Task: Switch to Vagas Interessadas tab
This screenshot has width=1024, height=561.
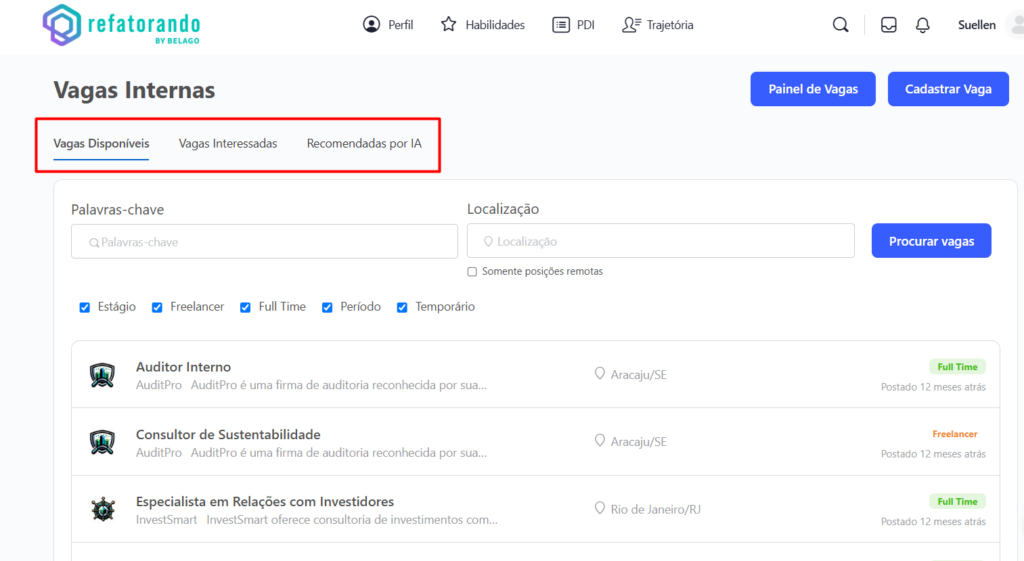Action: click(228, 143)
